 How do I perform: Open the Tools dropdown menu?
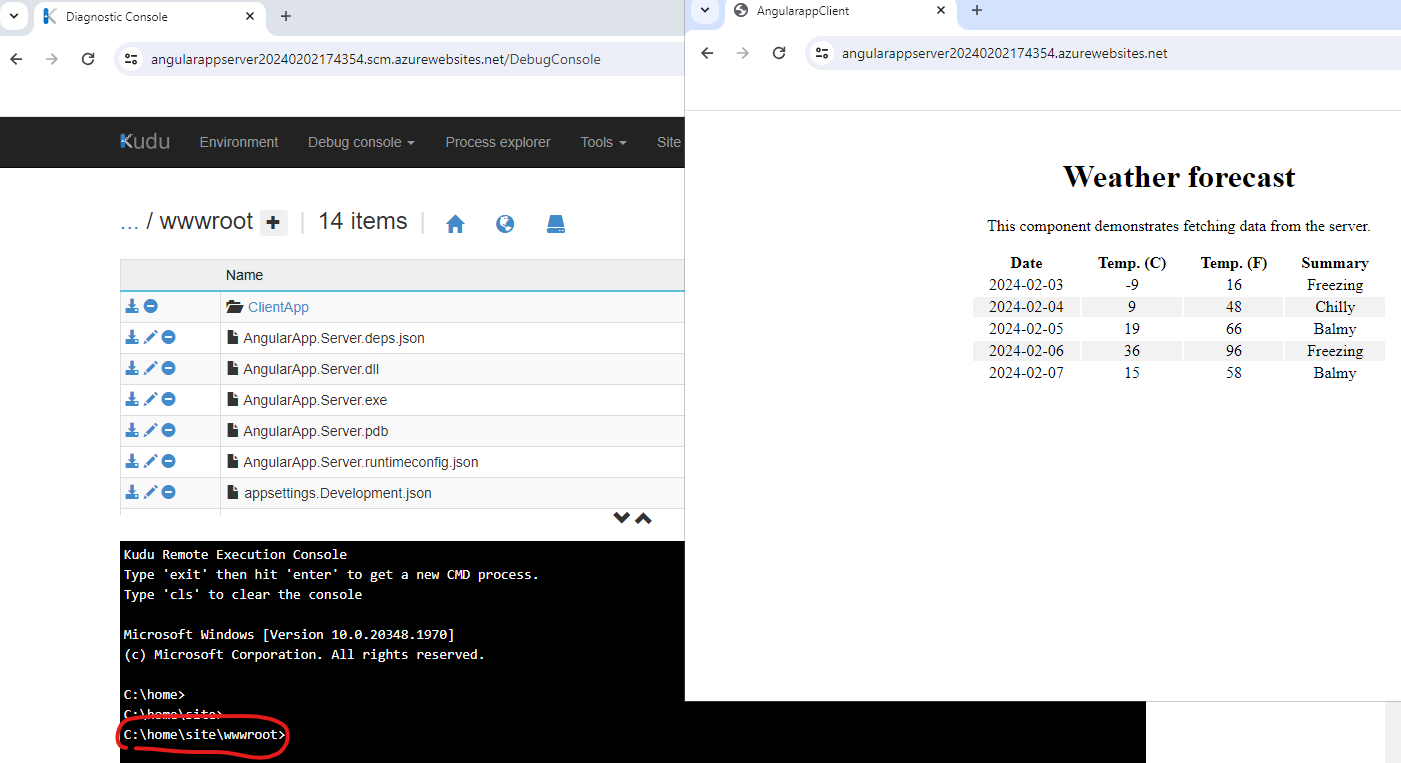604,142
